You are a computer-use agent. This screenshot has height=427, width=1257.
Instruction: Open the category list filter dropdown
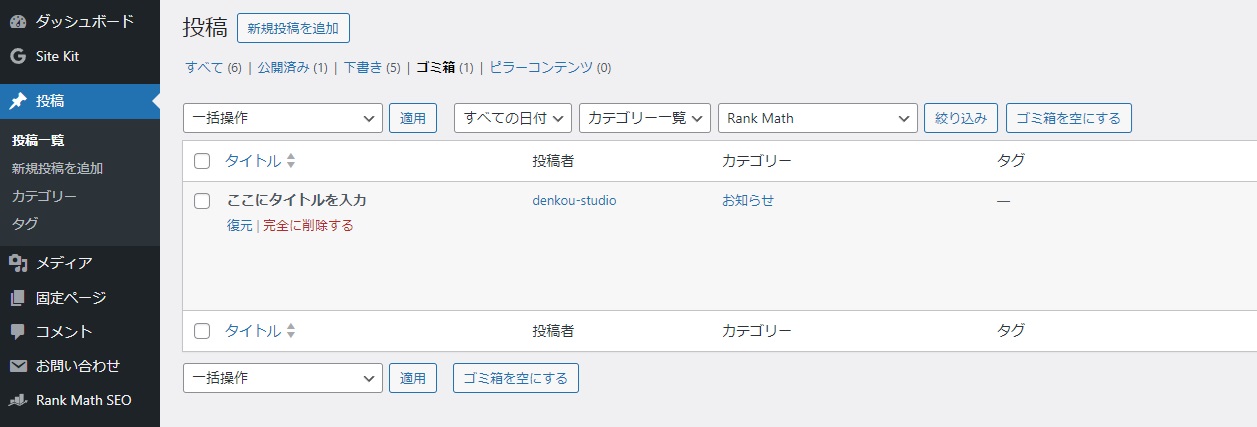click(644, 118)
